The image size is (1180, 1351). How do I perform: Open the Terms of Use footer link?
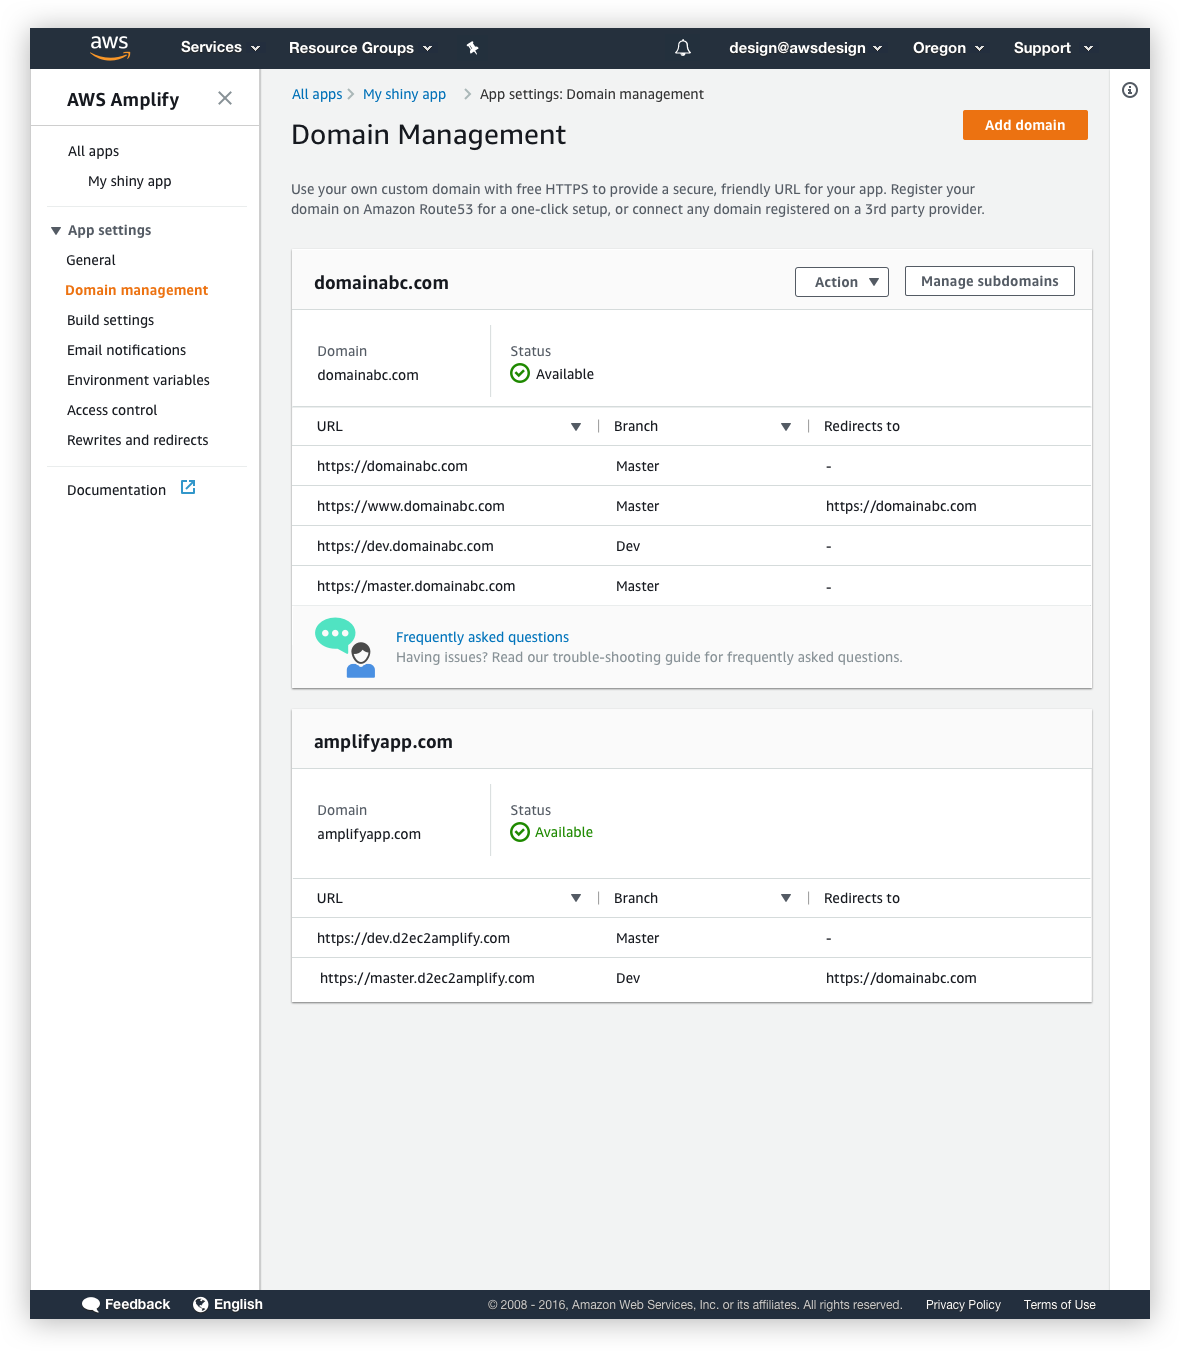coord(1060,1305)
